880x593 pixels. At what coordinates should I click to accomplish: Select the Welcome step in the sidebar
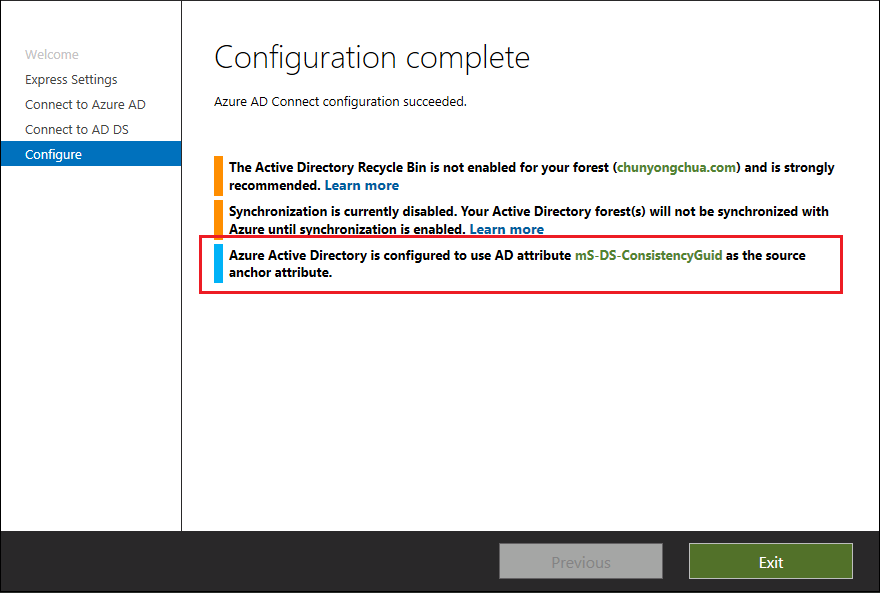pos(52,54)
